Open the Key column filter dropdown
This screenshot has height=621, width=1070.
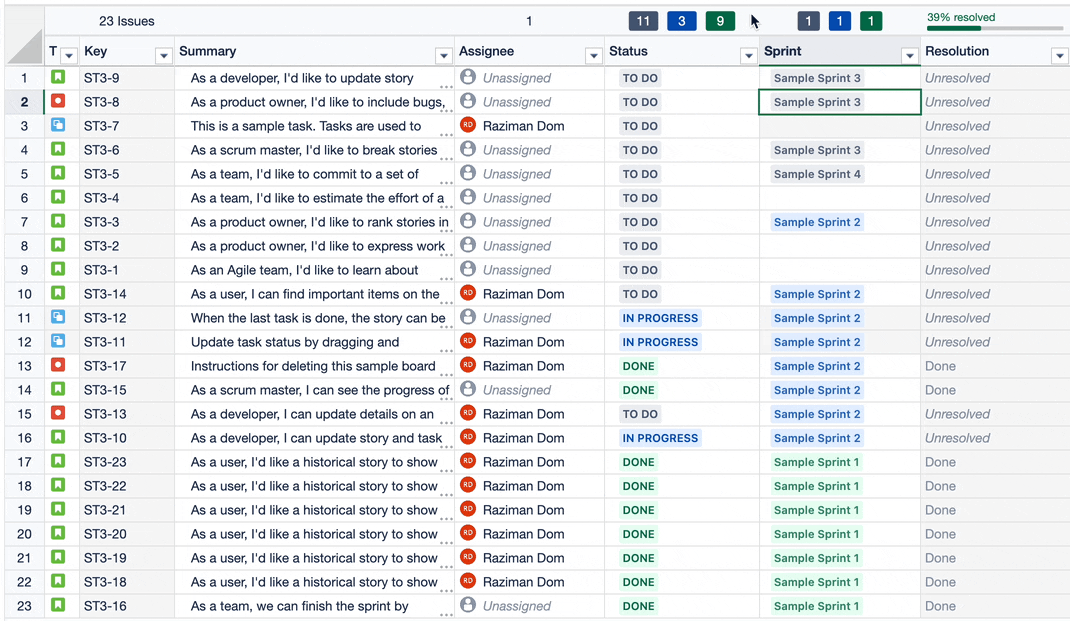163,56
